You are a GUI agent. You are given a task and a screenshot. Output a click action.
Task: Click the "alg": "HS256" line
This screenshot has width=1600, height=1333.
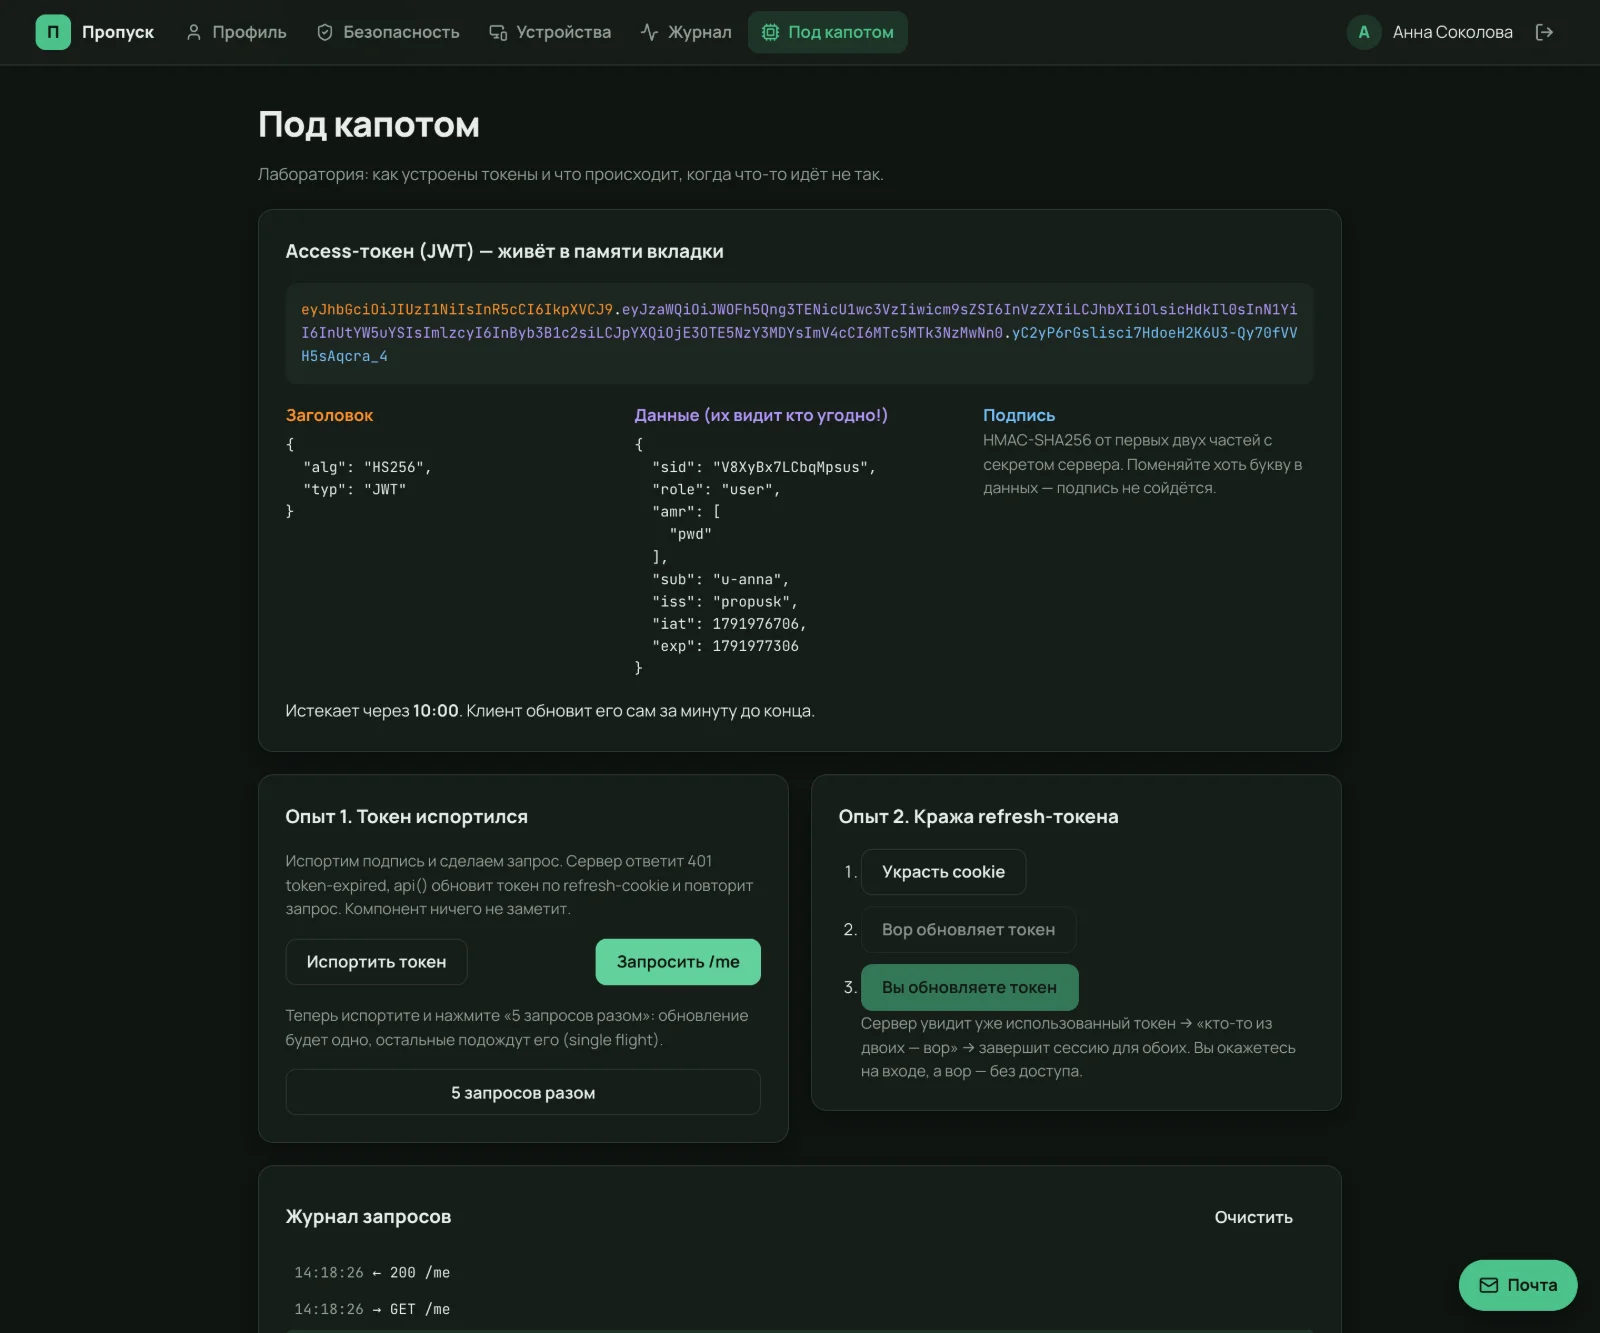(367, 467)
